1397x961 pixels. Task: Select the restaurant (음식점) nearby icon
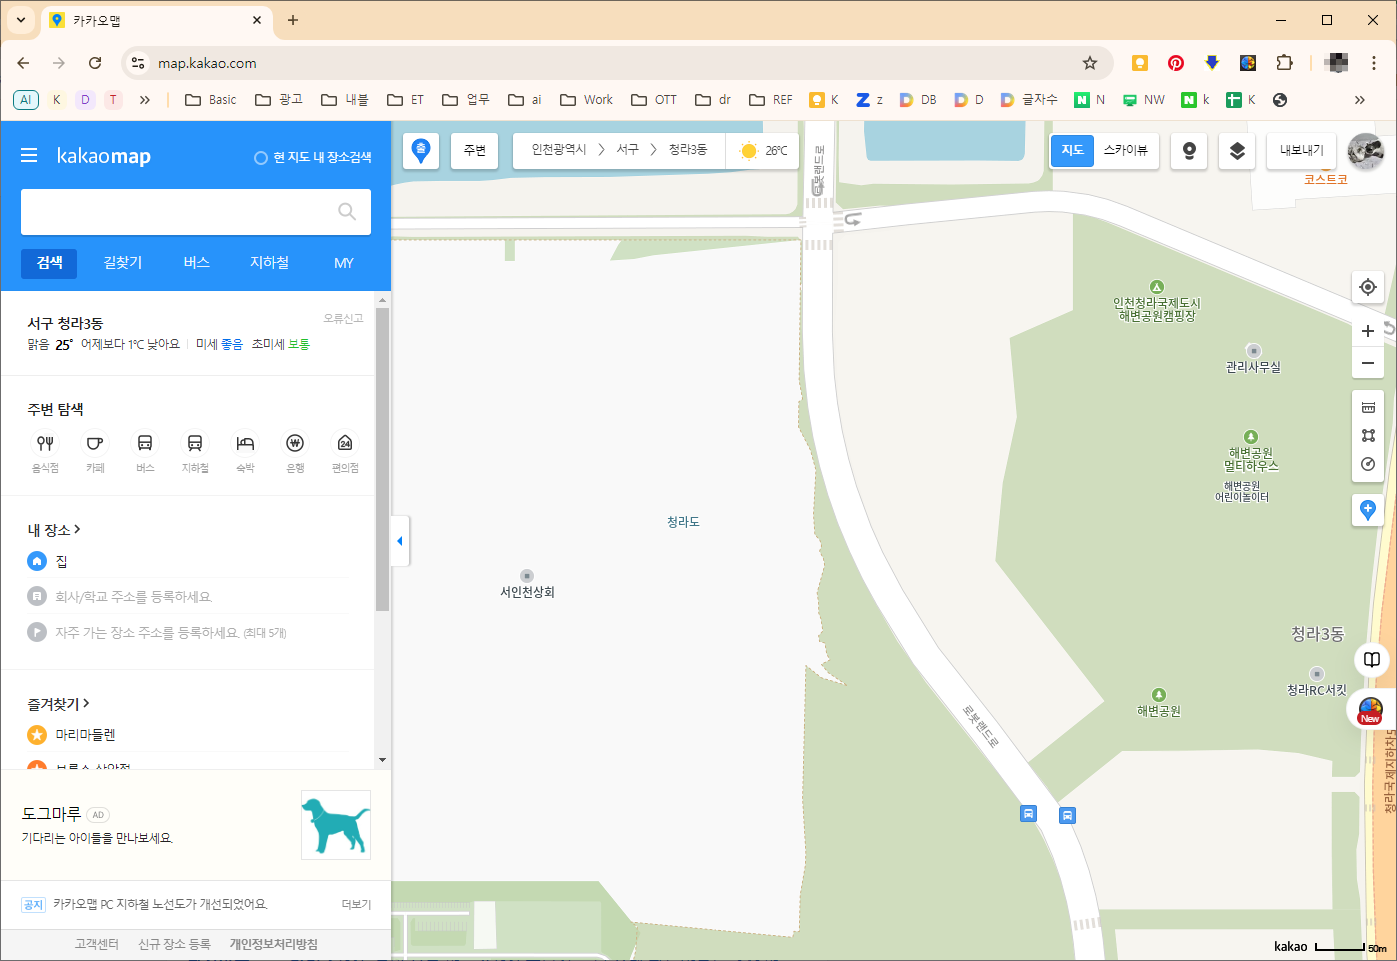[45, 443]
